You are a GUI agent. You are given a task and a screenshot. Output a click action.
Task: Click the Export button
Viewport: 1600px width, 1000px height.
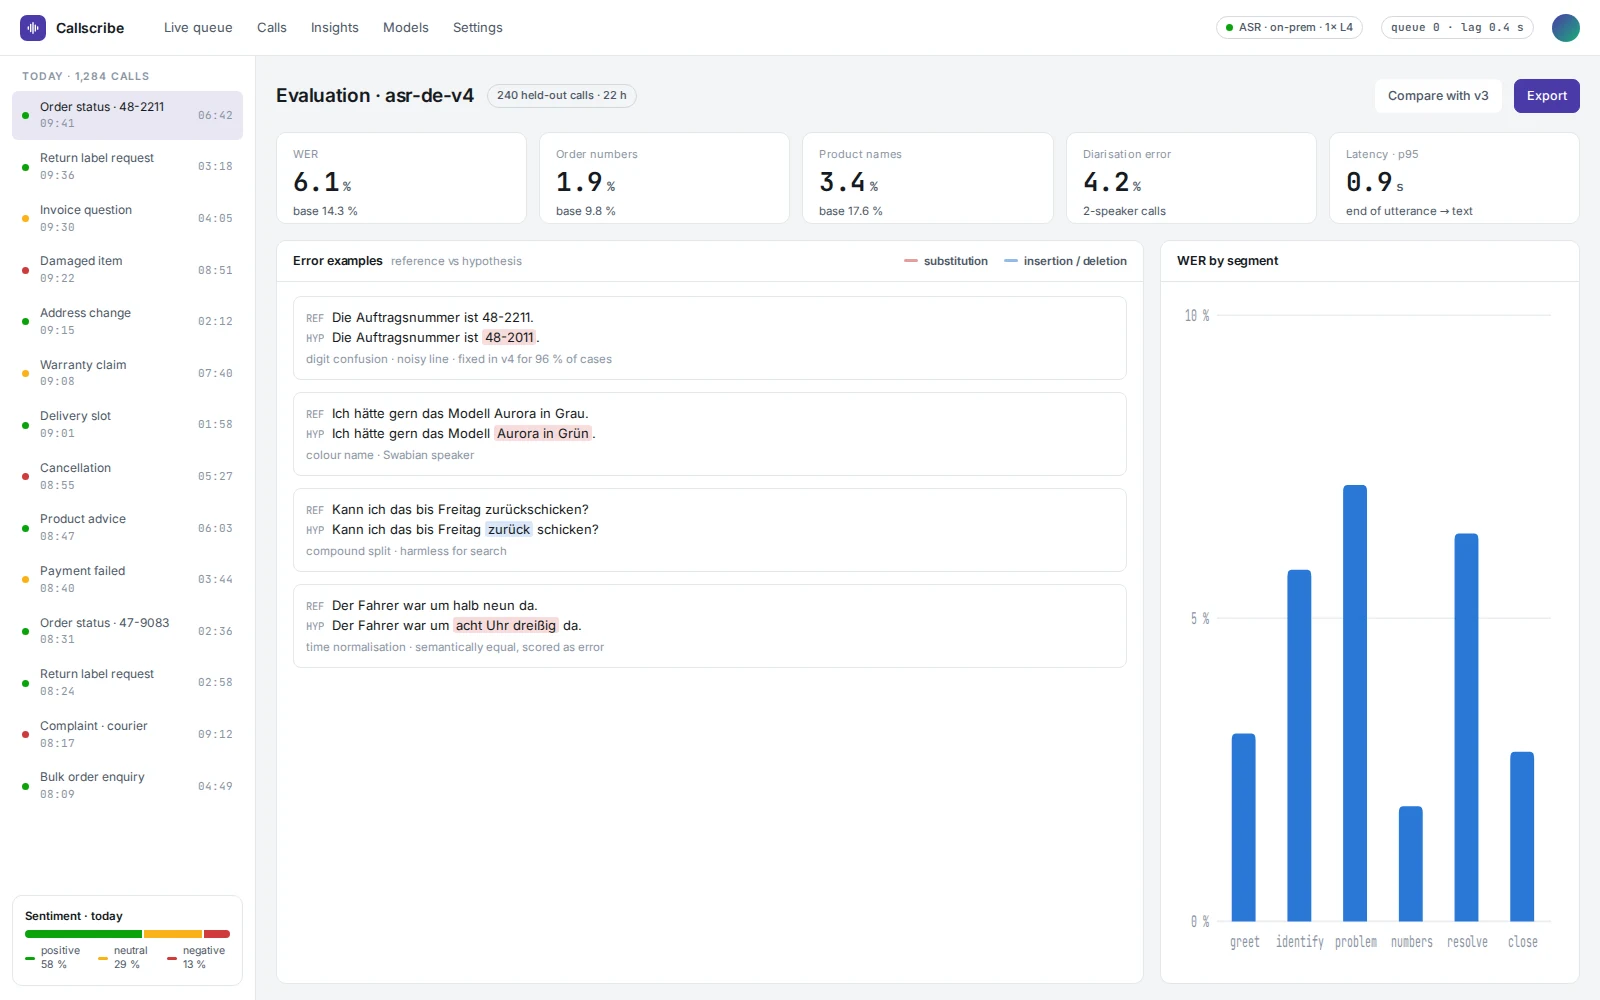tap(1546, 96)
